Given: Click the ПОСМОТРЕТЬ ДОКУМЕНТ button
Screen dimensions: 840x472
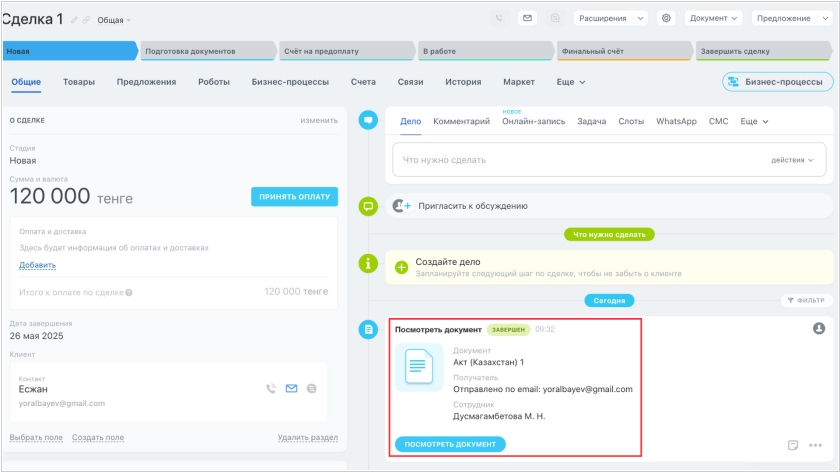Looking at the screenshot, I should [x=450, y=444].
